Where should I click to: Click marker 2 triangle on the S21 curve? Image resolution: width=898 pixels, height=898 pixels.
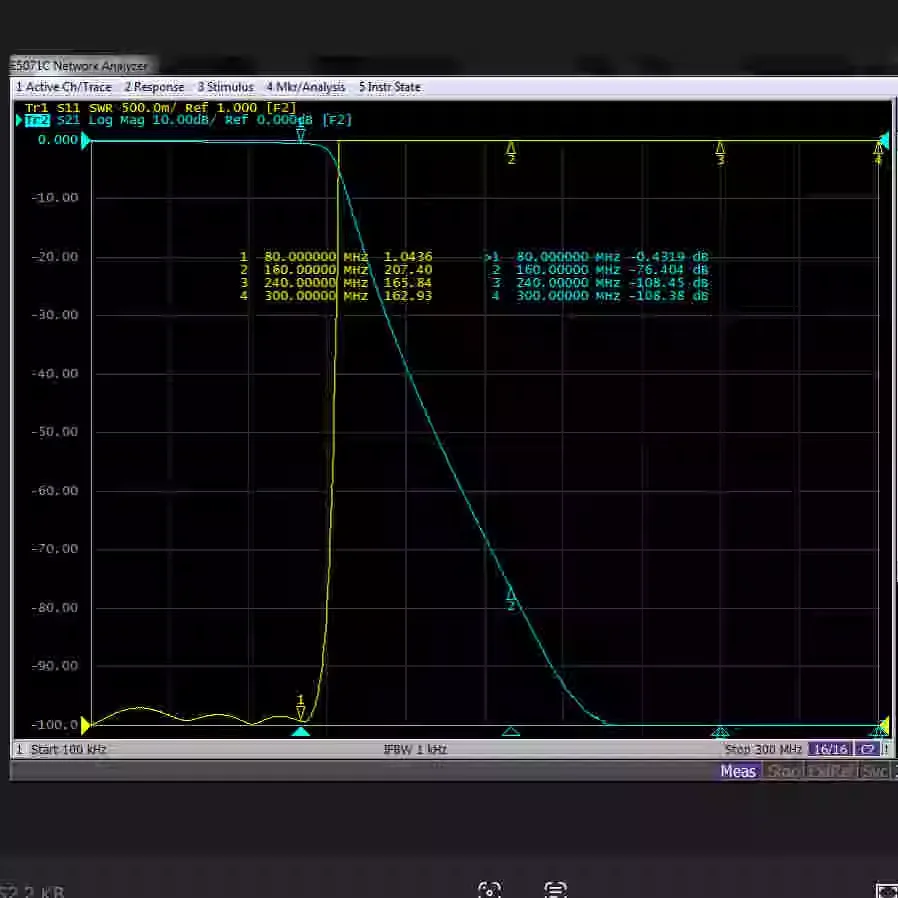(511, 598)
